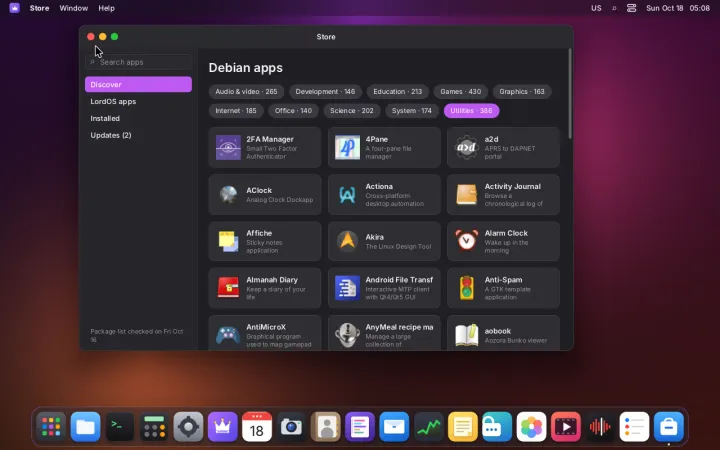Open the crown system menu icon
720x450 pixels.
click(x=15, y=8)
